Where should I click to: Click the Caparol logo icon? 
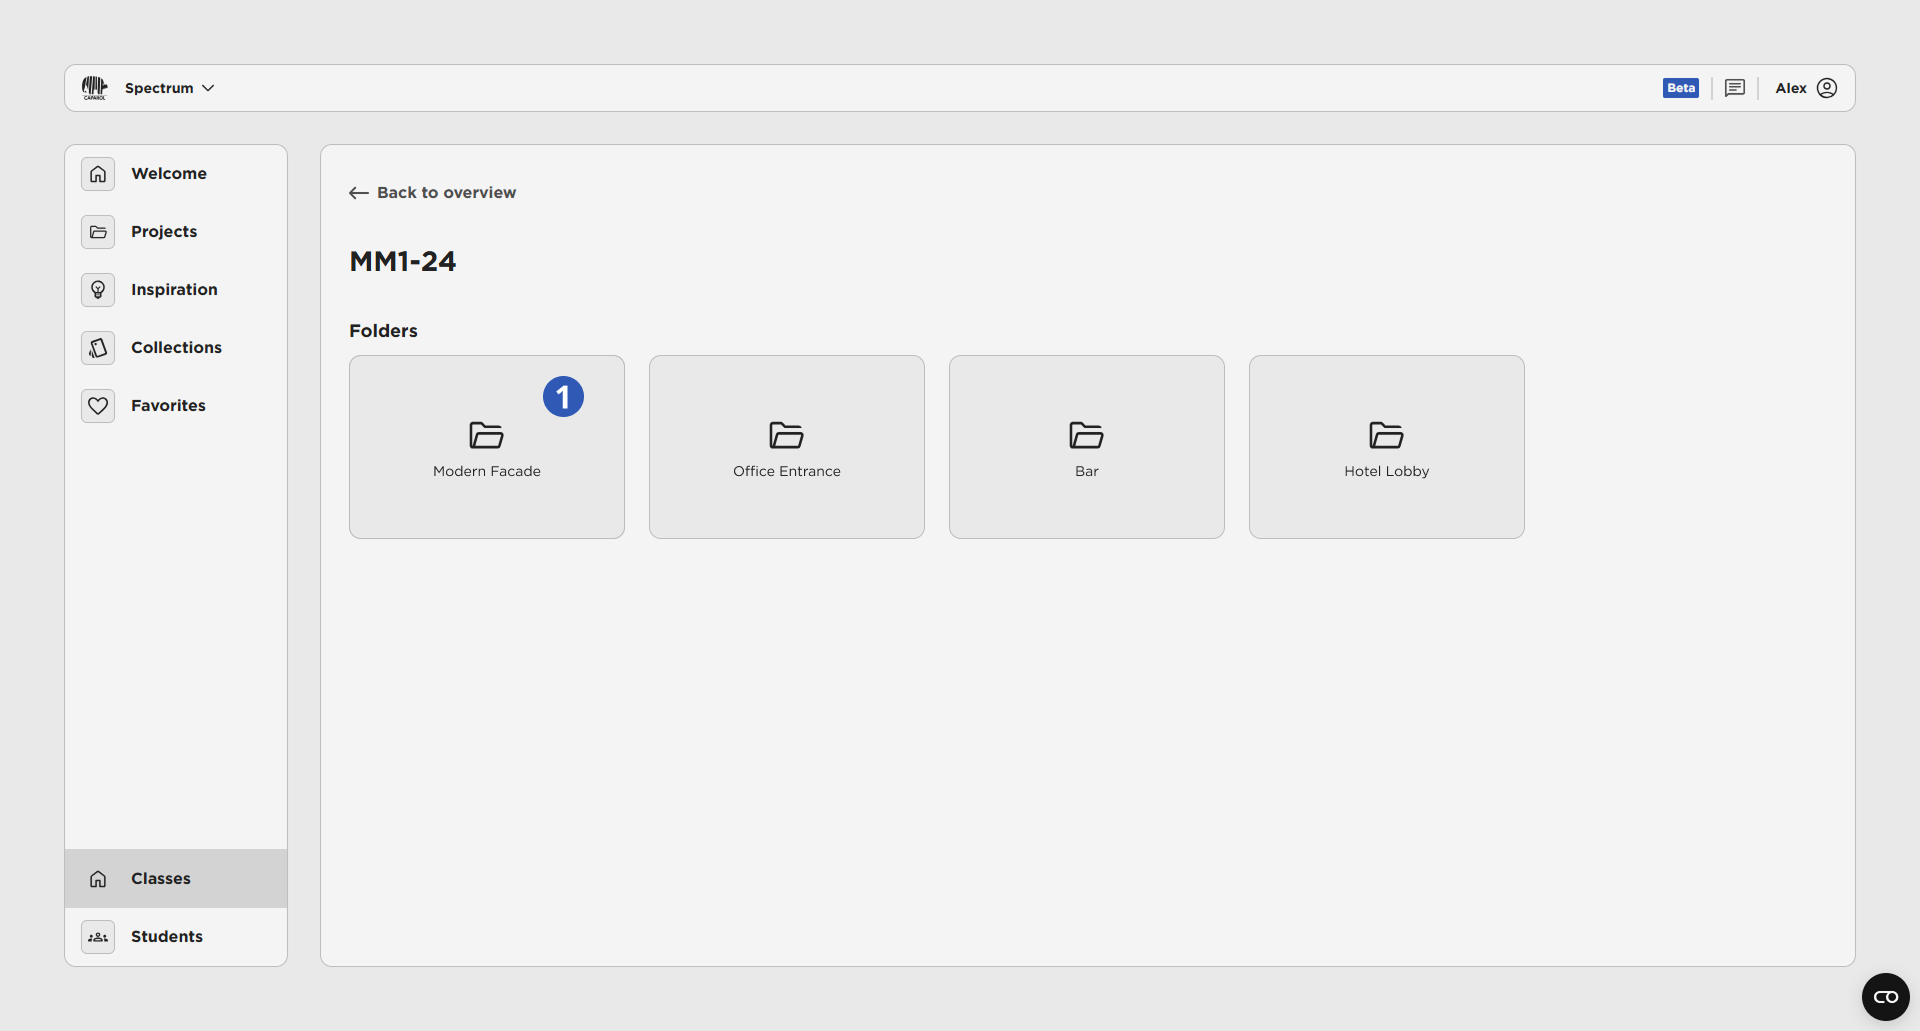[x=94, y=88]
